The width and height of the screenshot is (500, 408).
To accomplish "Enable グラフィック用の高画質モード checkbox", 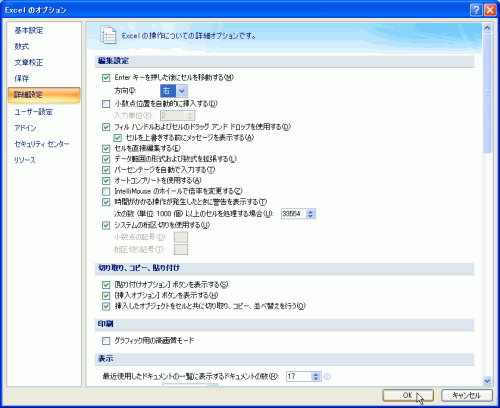I will tap(106, 341).
